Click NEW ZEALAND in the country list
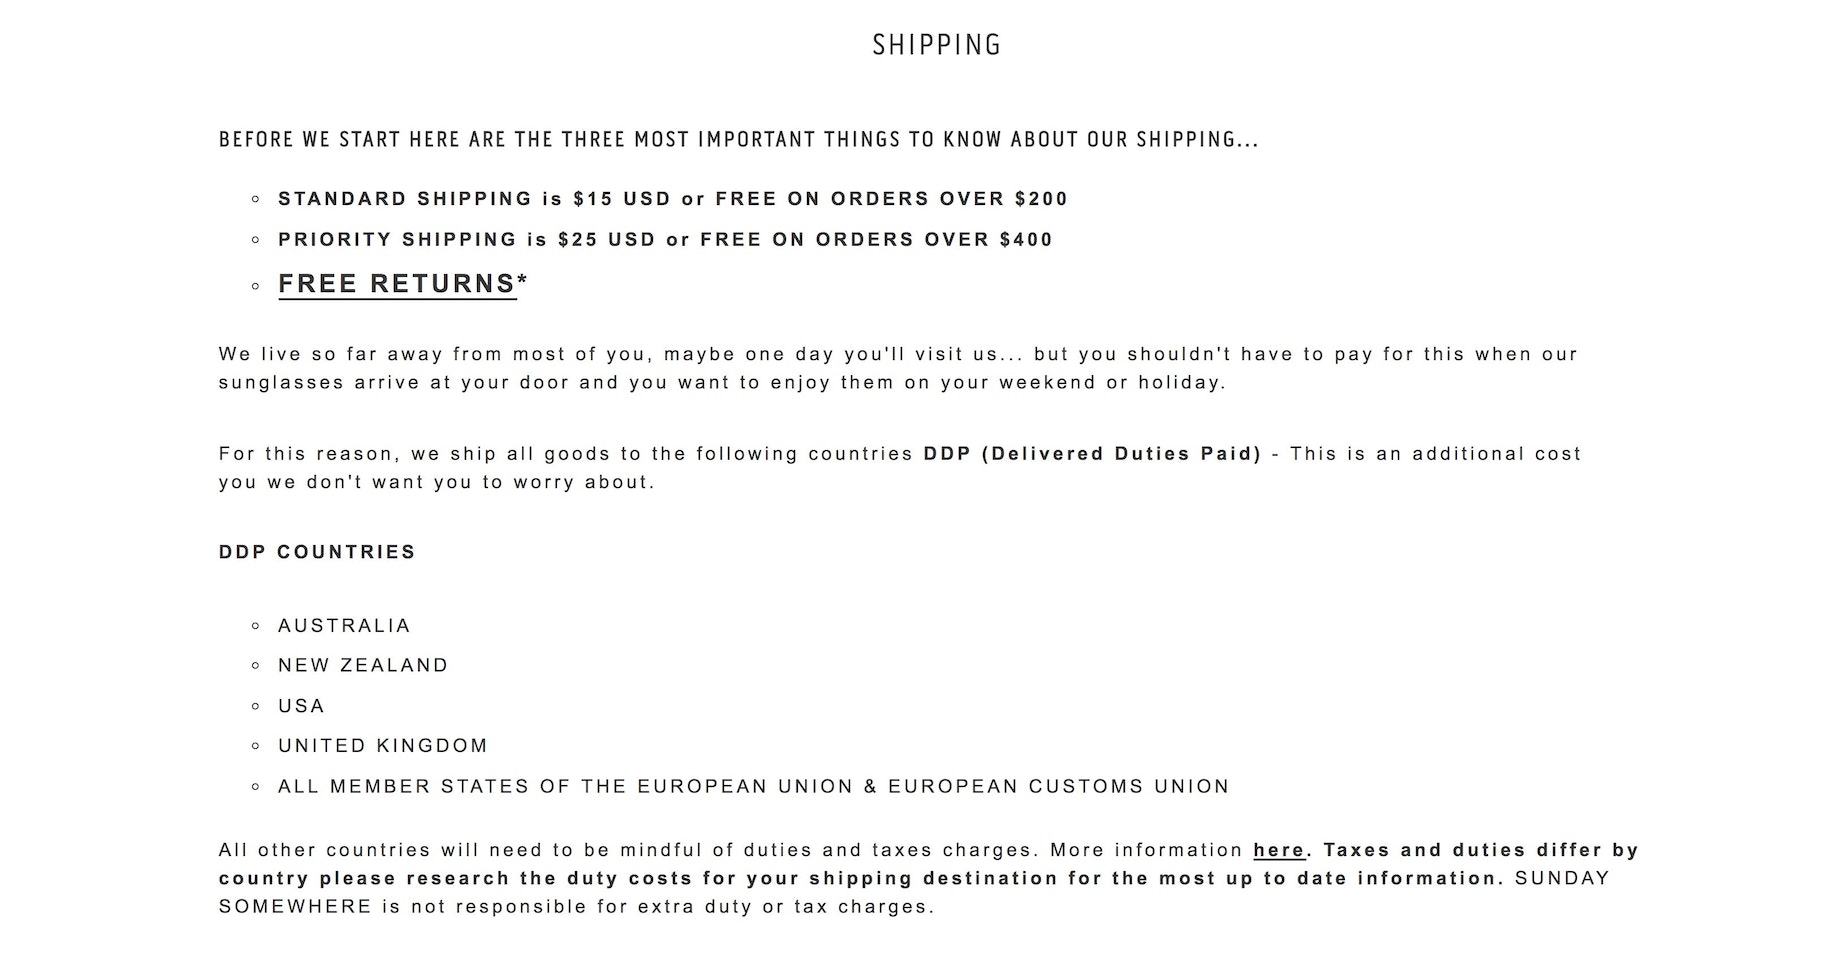The height and width of the screenshot is (957, 1824). pos(363,666)
